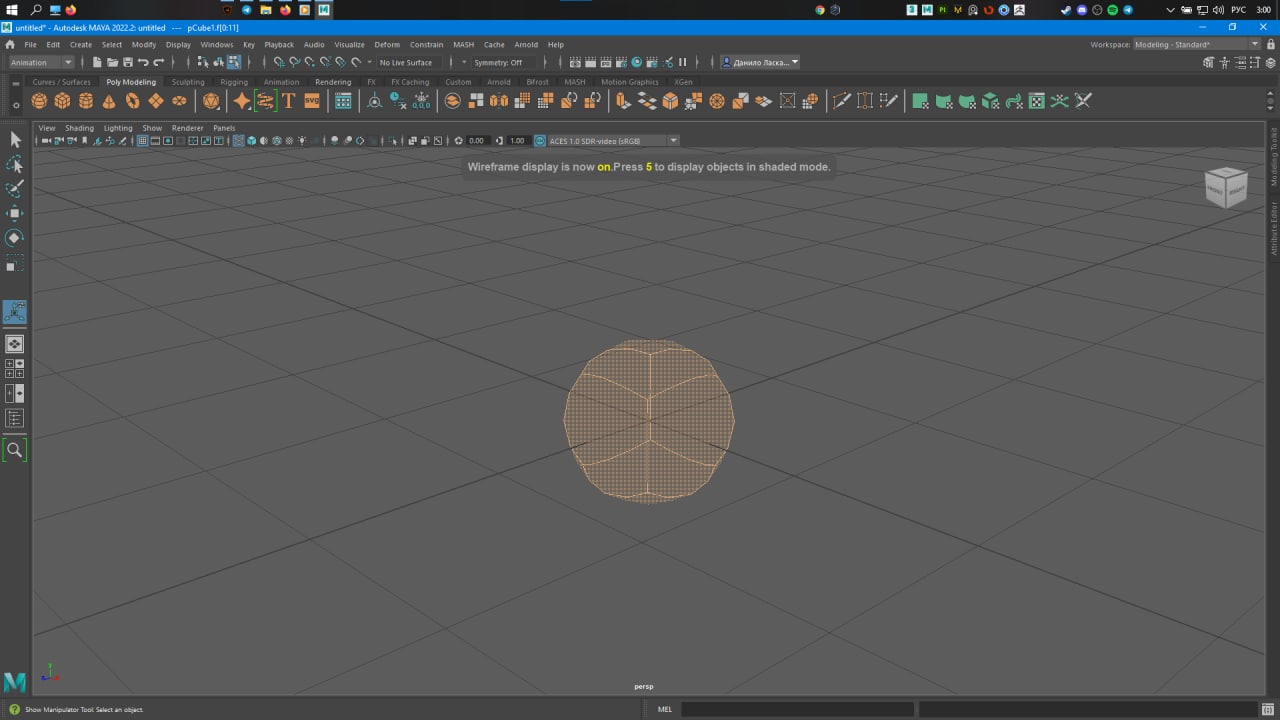Click the magnifier search icon in toolbox
This screenshot has width=1280, height=720.
tap(15, 450)
